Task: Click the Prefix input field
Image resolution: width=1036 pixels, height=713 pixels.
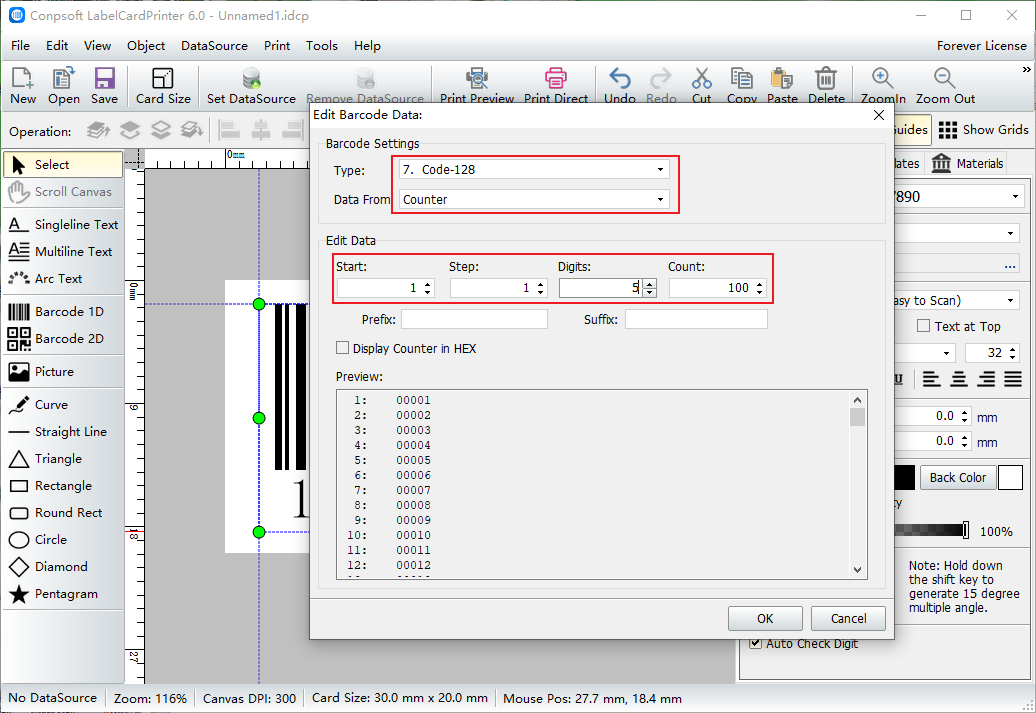Action: coord(474,319)
